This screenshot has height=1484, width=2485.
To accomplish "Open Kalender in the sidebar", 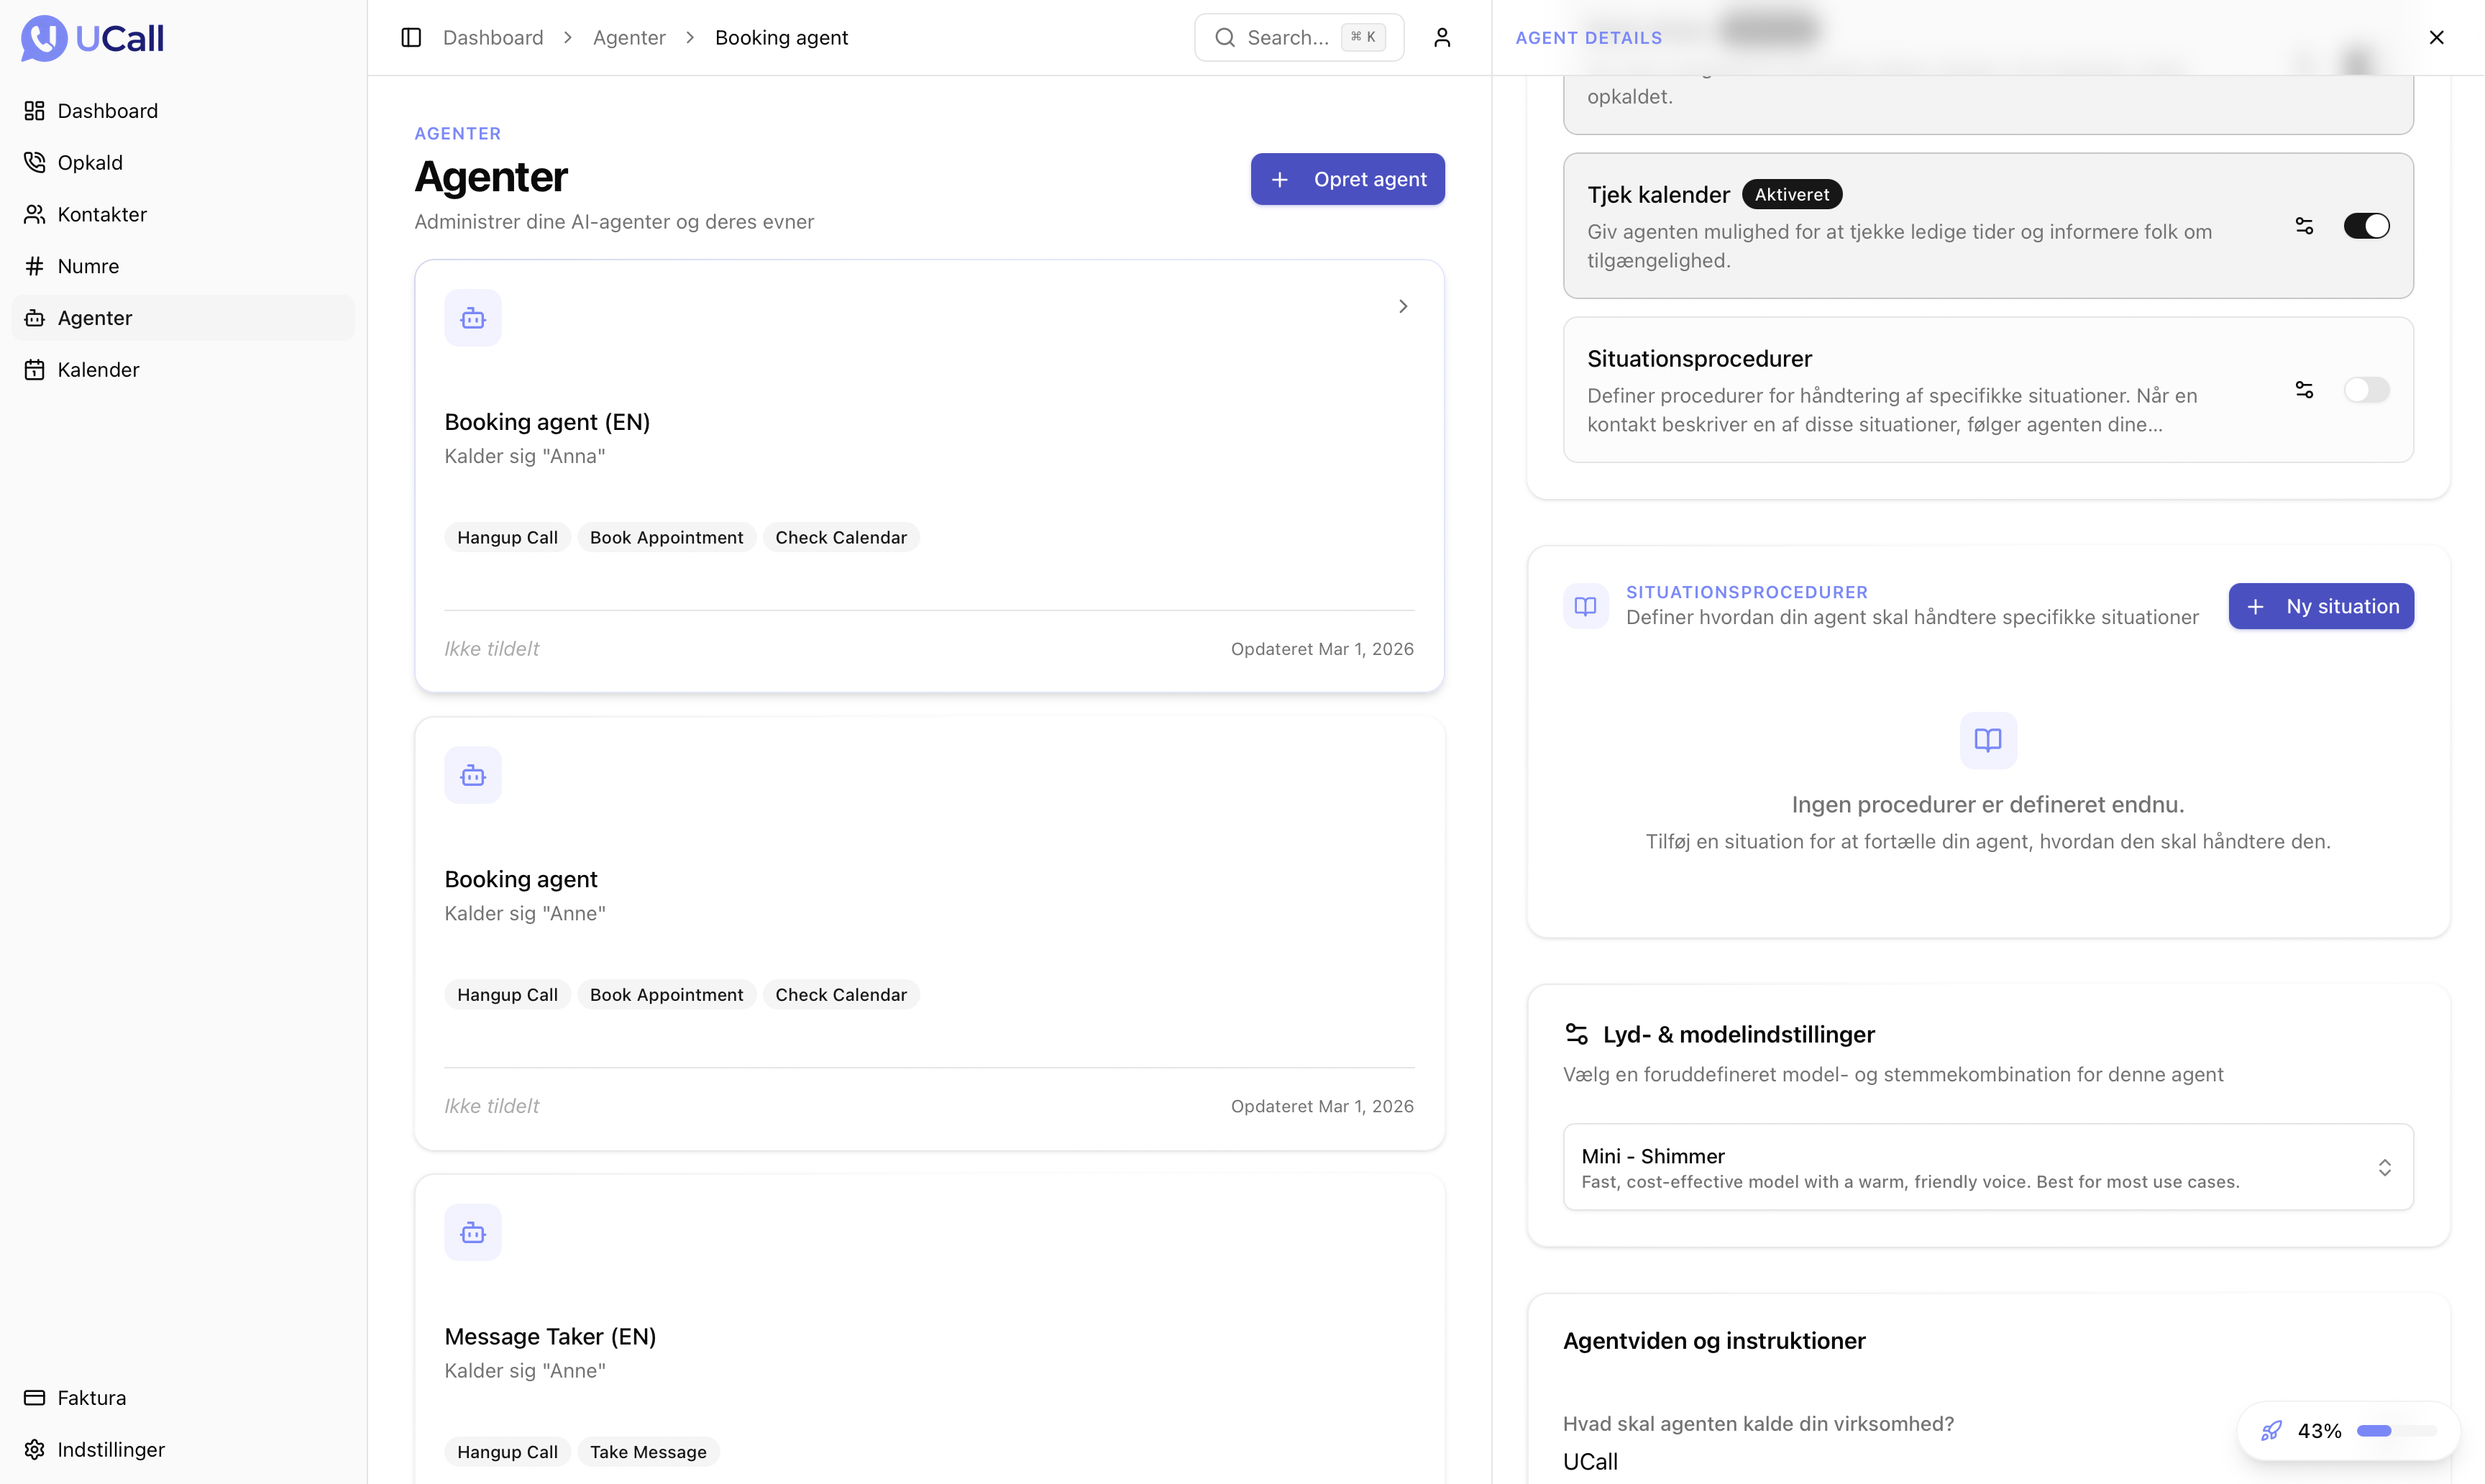I will click(x=183, y=370).
